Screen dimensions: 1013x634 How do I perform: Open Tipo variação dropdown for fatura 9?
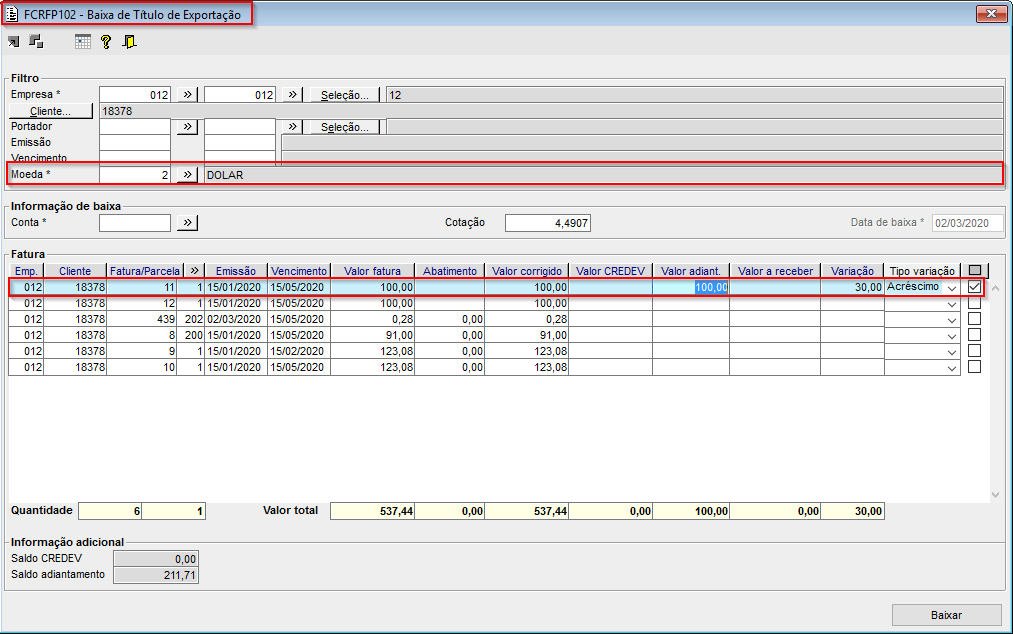(952, 352)
